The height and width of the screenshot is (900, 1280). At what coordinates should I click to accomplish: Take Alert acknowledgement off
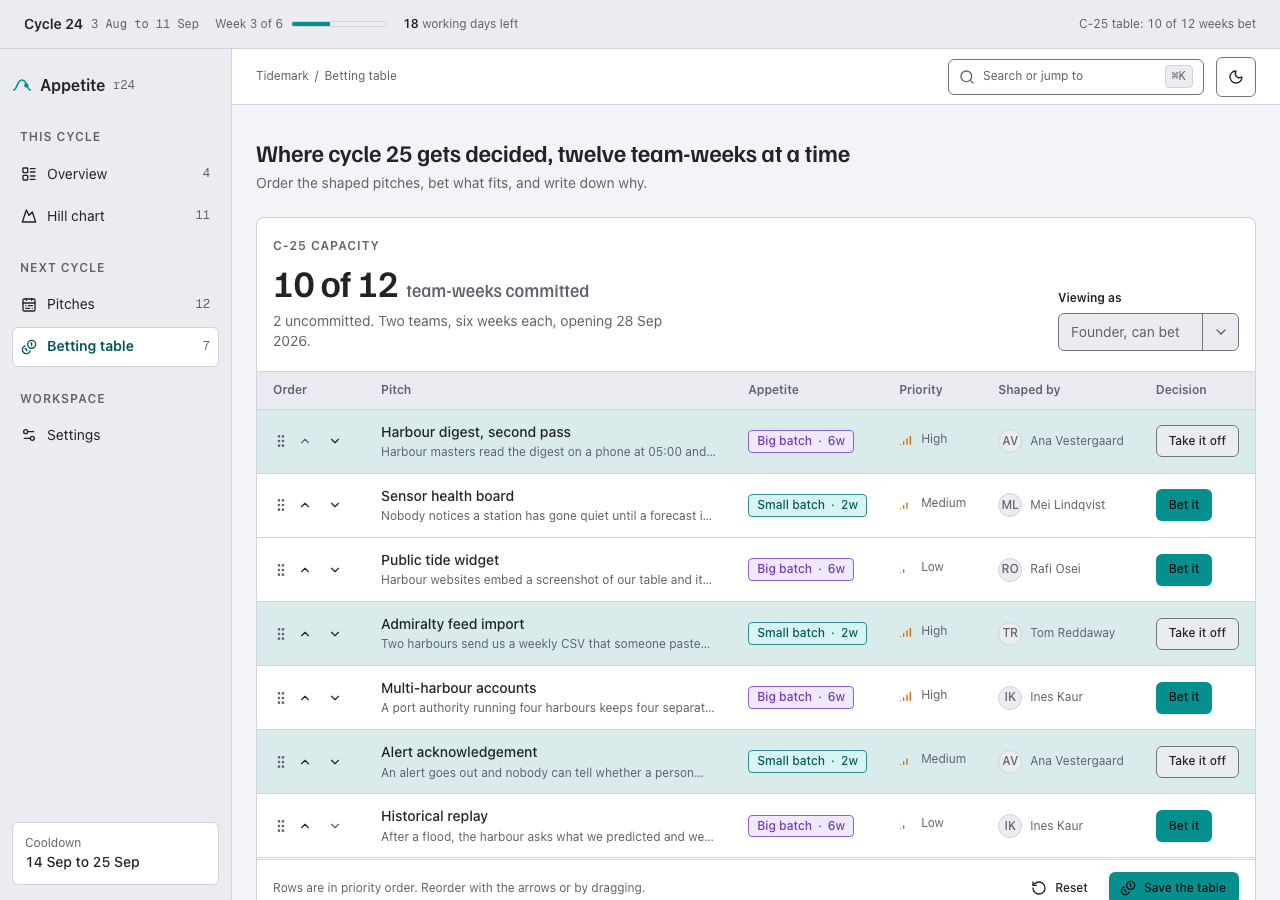[1197, 761]
